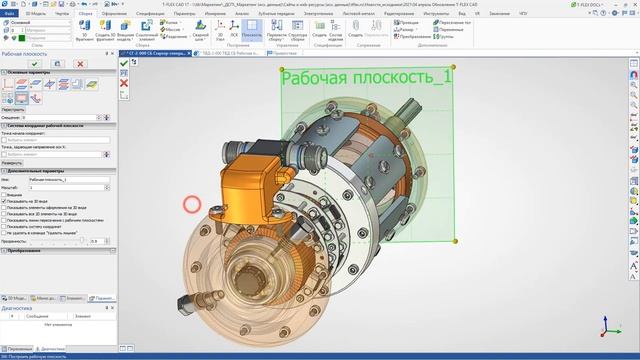
Task: Open the Массив dropdown arrow
Action: click(x=183, y=29)
